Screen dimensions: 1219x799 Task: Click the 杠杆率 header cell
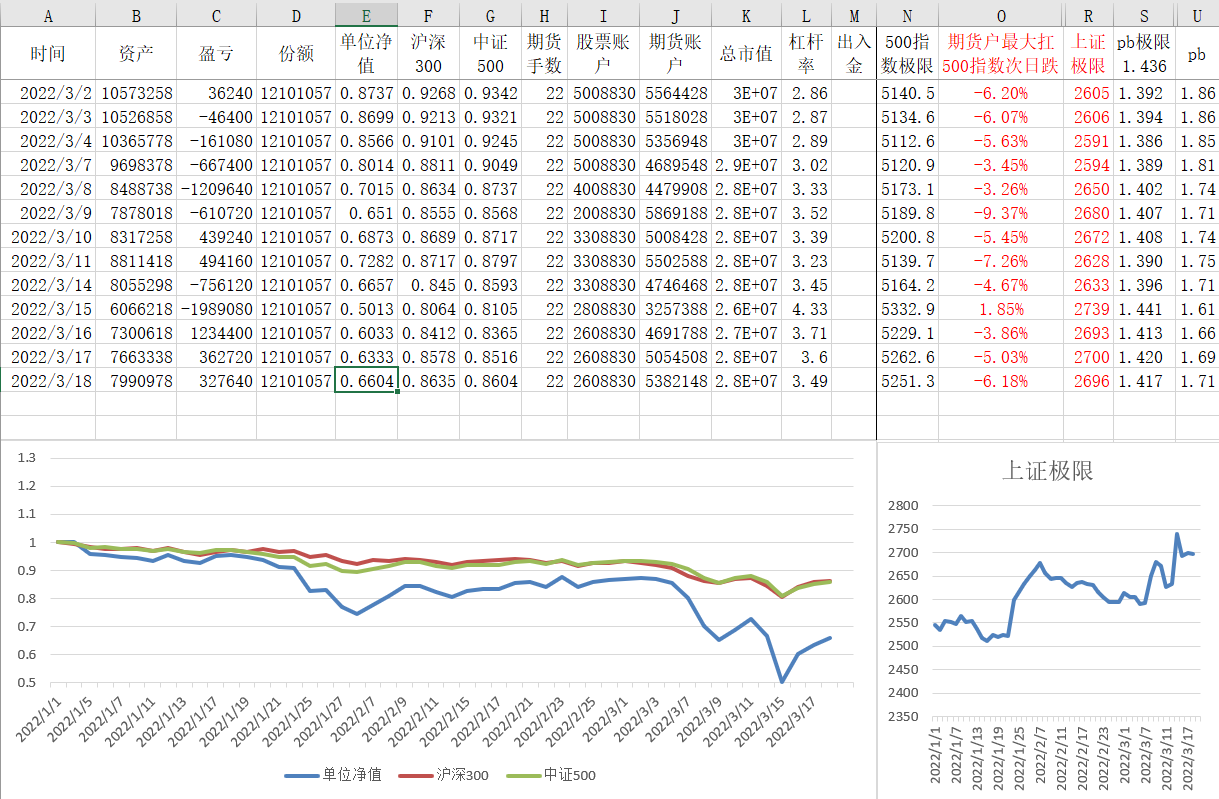tap(806, 54)
